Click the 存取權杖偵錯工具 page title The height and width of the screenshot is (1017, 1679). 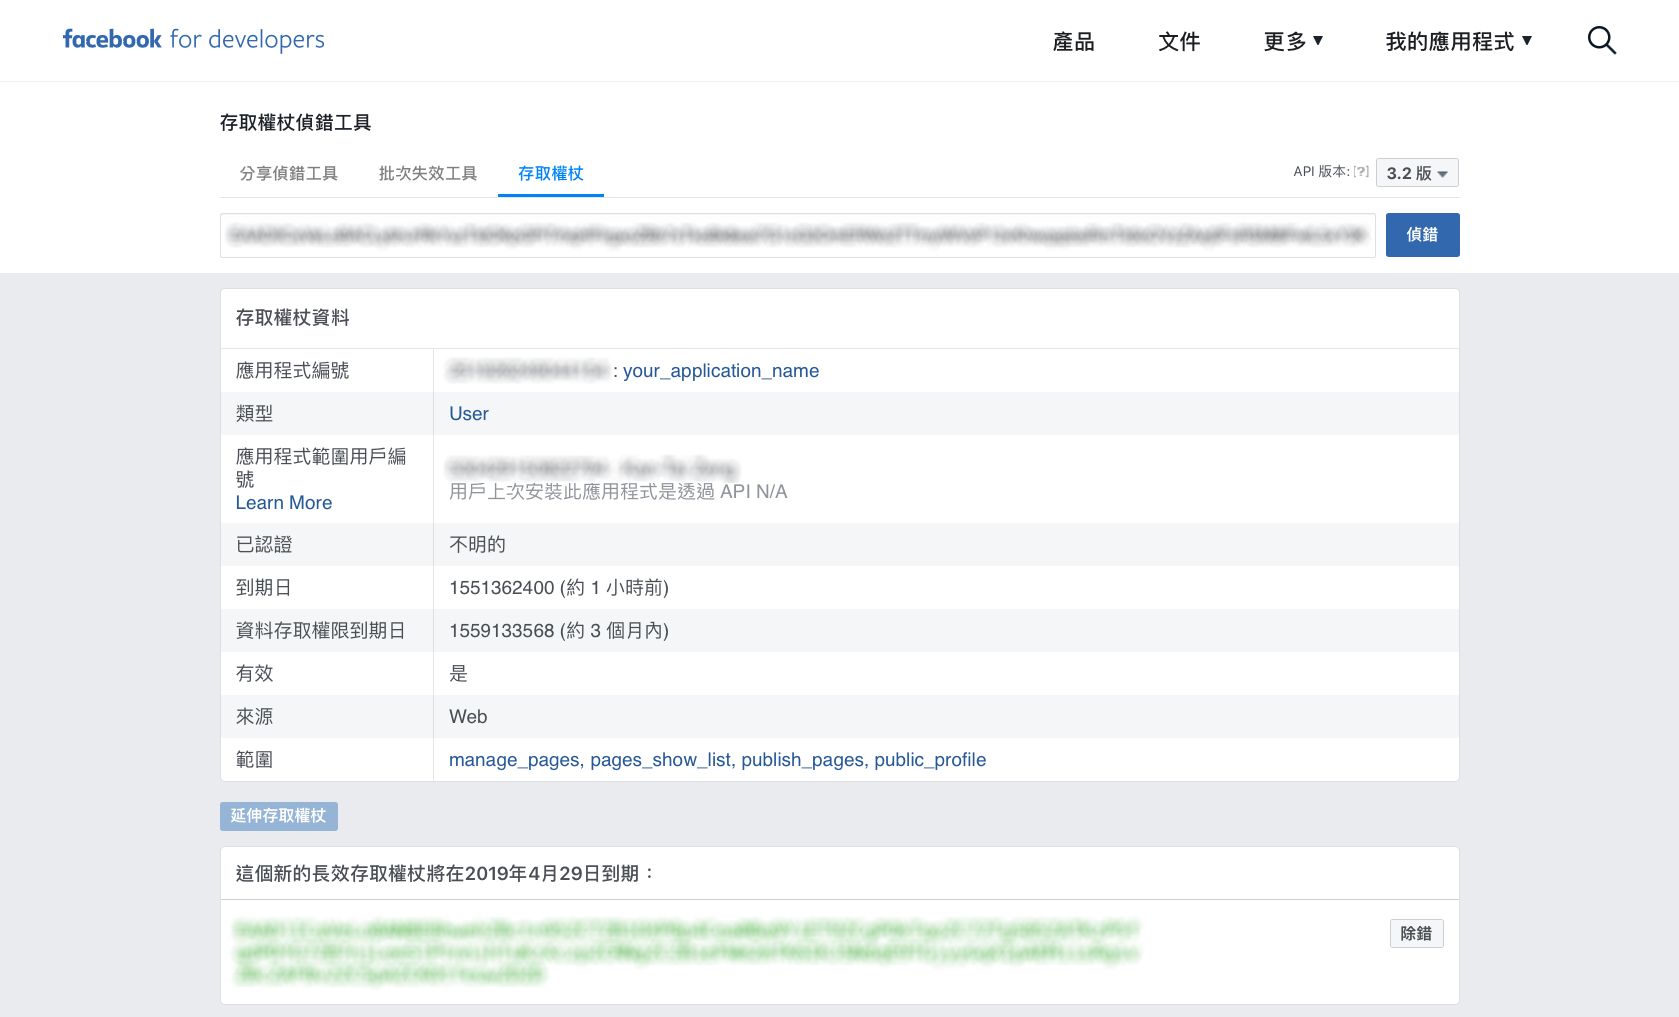click(296, 123)
